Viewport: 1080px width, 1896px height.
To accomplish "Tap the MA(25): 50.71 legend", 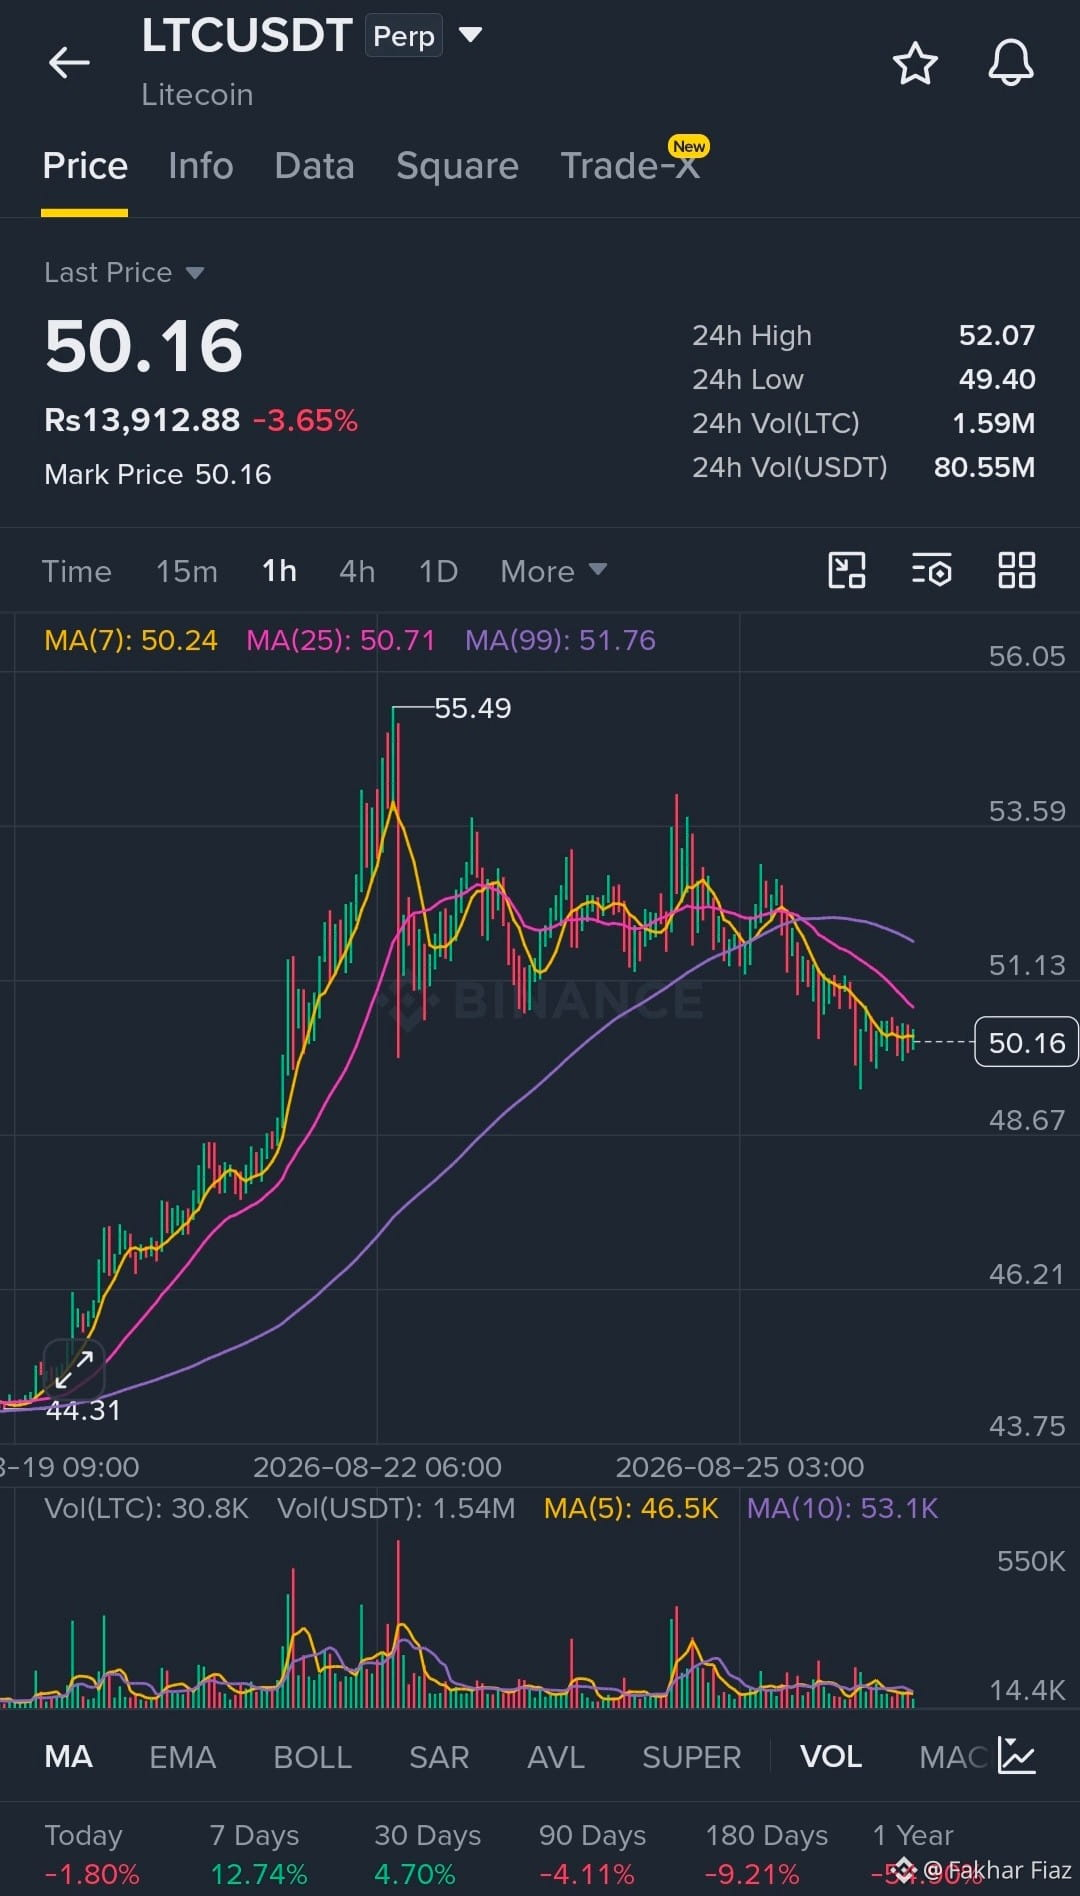I will [x=341, y=640].
